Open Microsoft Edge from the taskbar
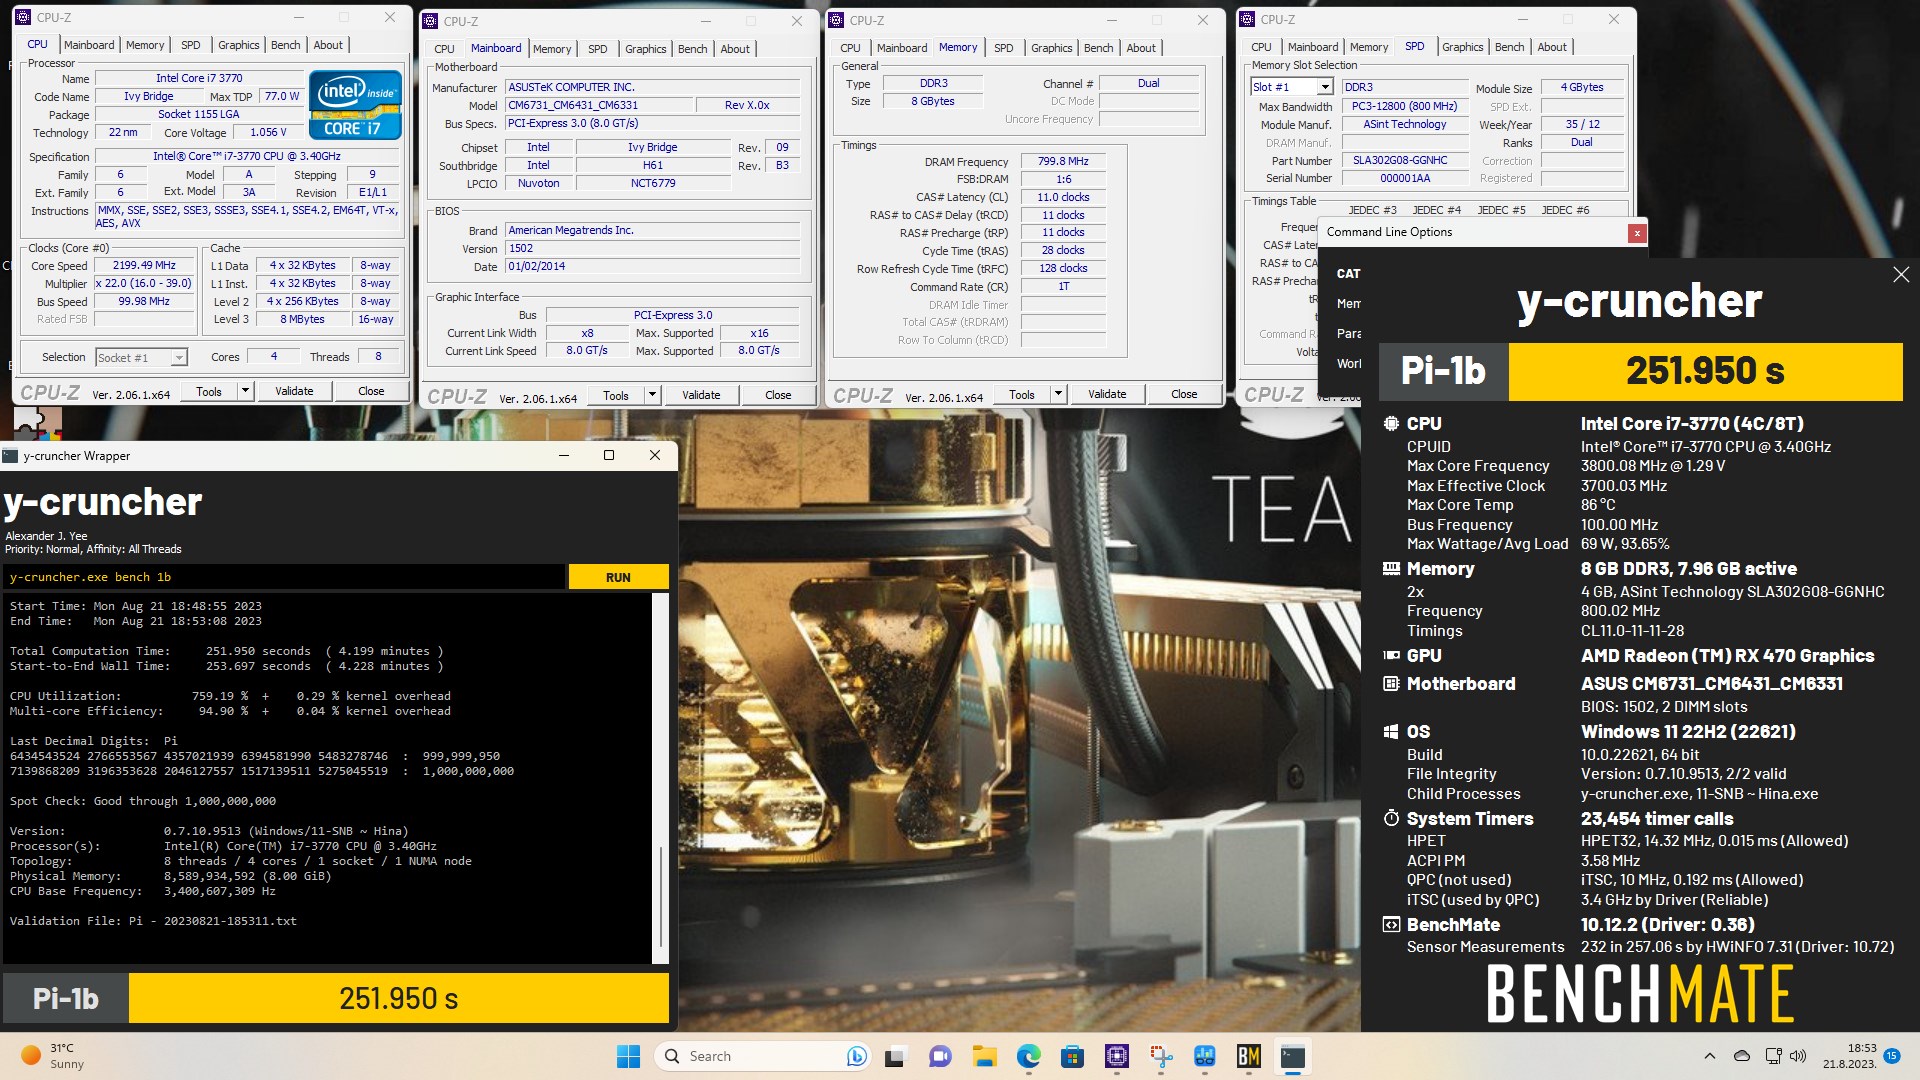This screenshot has width=1920, height=1080. (x=1028, y=1056)
